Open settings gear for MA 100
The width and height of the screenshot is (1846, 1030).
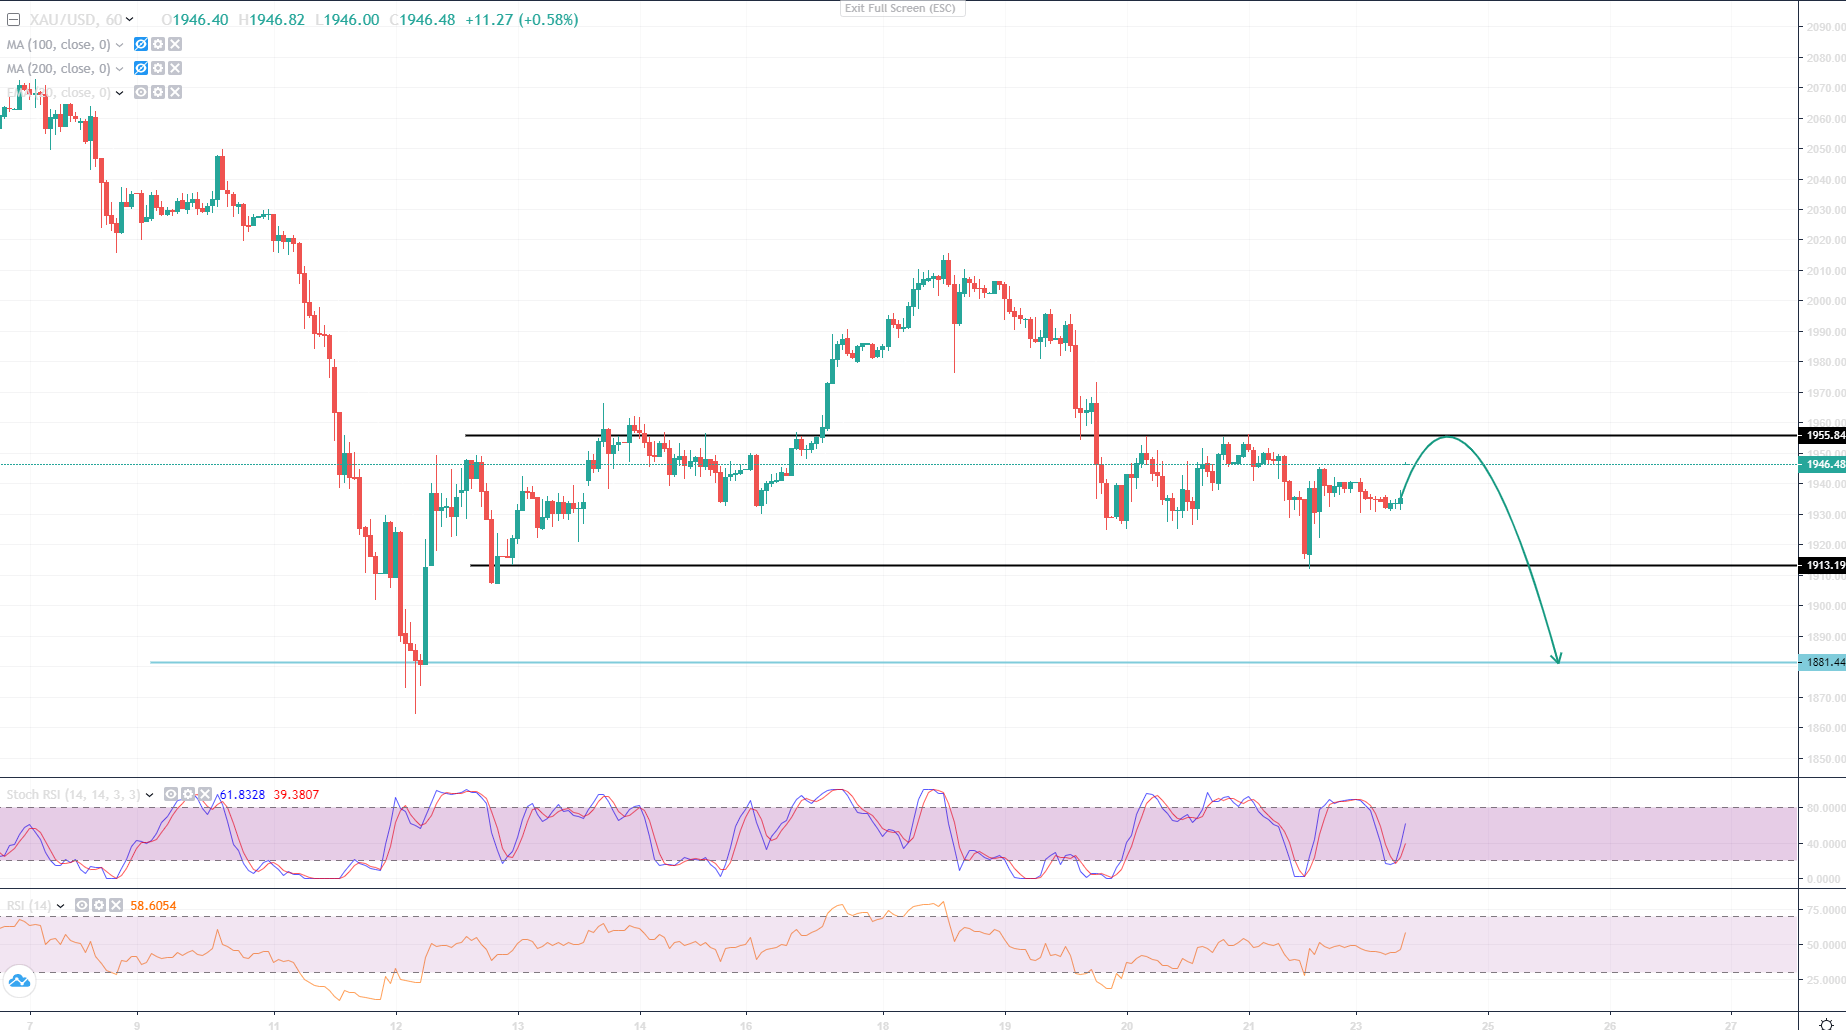158,44
